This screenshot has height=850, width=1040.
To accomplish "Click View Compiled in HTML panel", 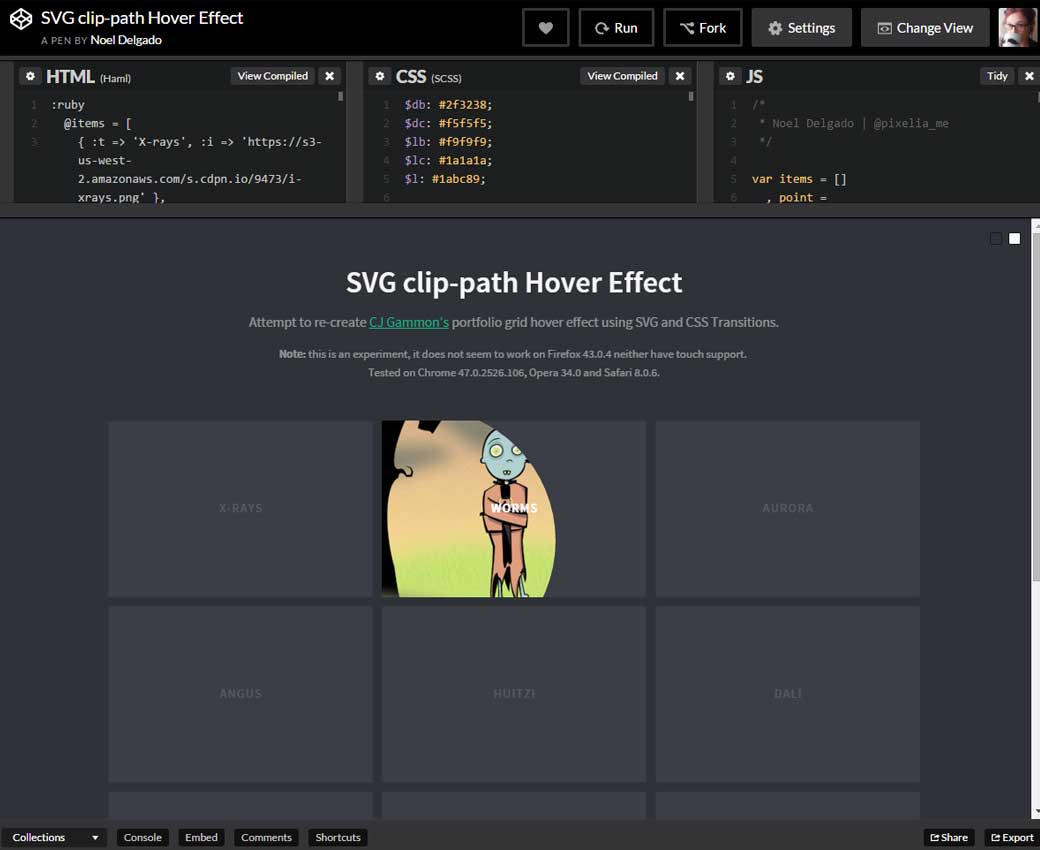I will pos(272,76).
